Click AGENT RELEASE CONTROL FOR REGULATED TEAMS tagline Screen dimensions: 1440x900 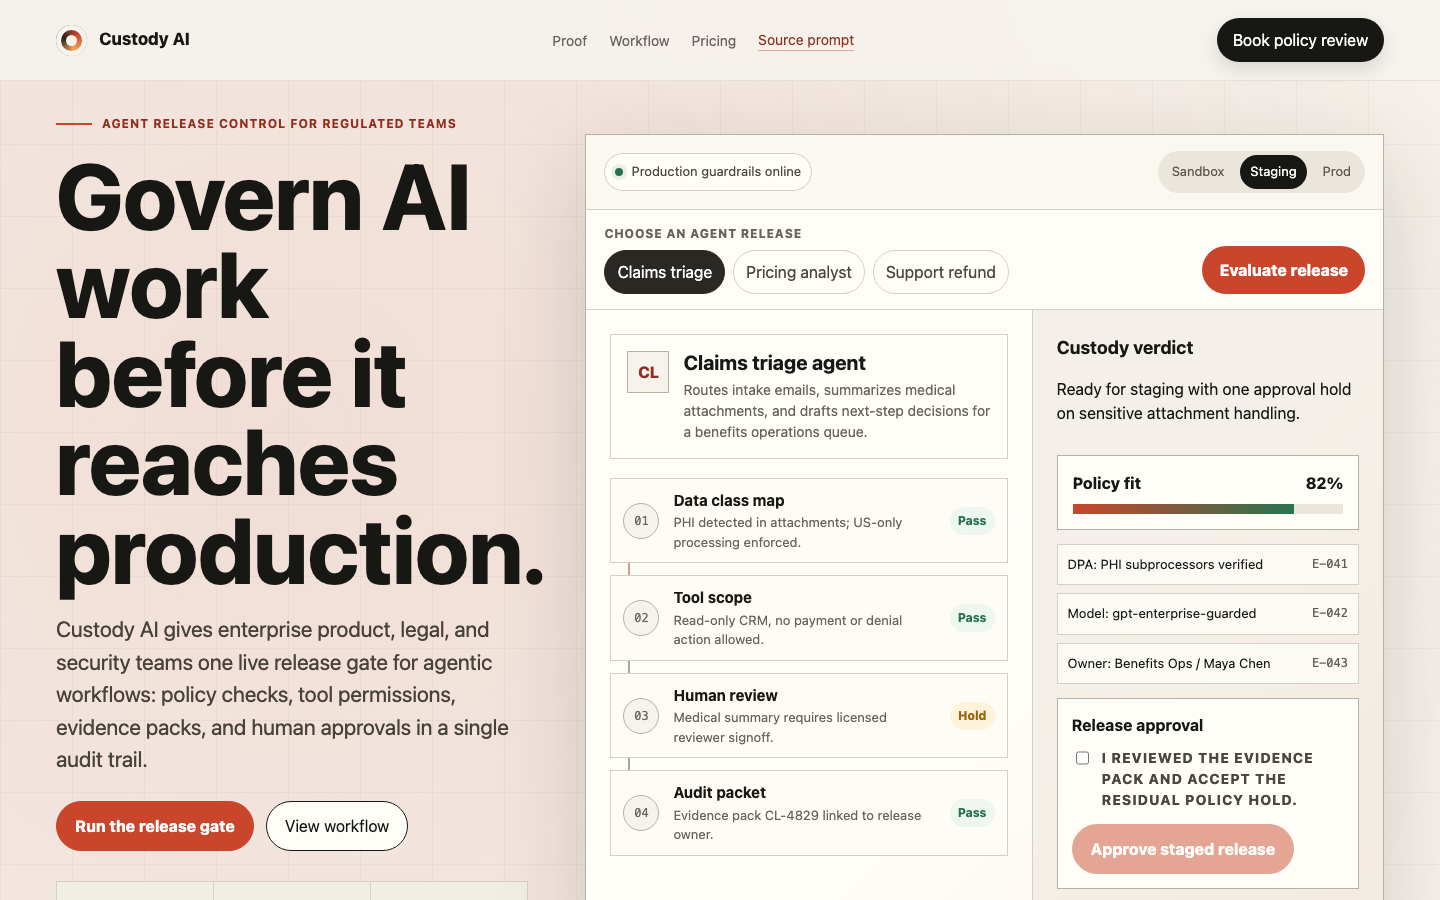(x=279, y=124)
